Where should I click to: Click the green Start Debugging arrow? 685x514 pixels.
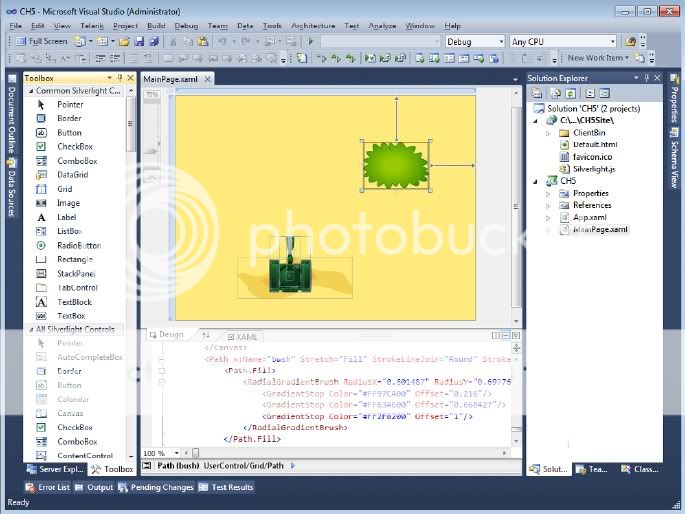pos(311,41)
